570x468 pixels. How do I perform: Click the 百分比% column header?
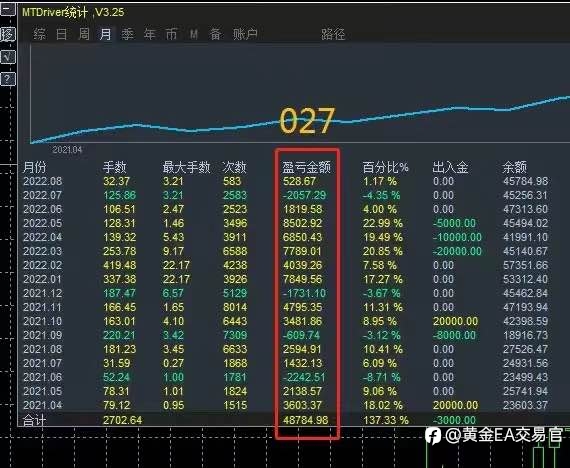tap(385, 167)
